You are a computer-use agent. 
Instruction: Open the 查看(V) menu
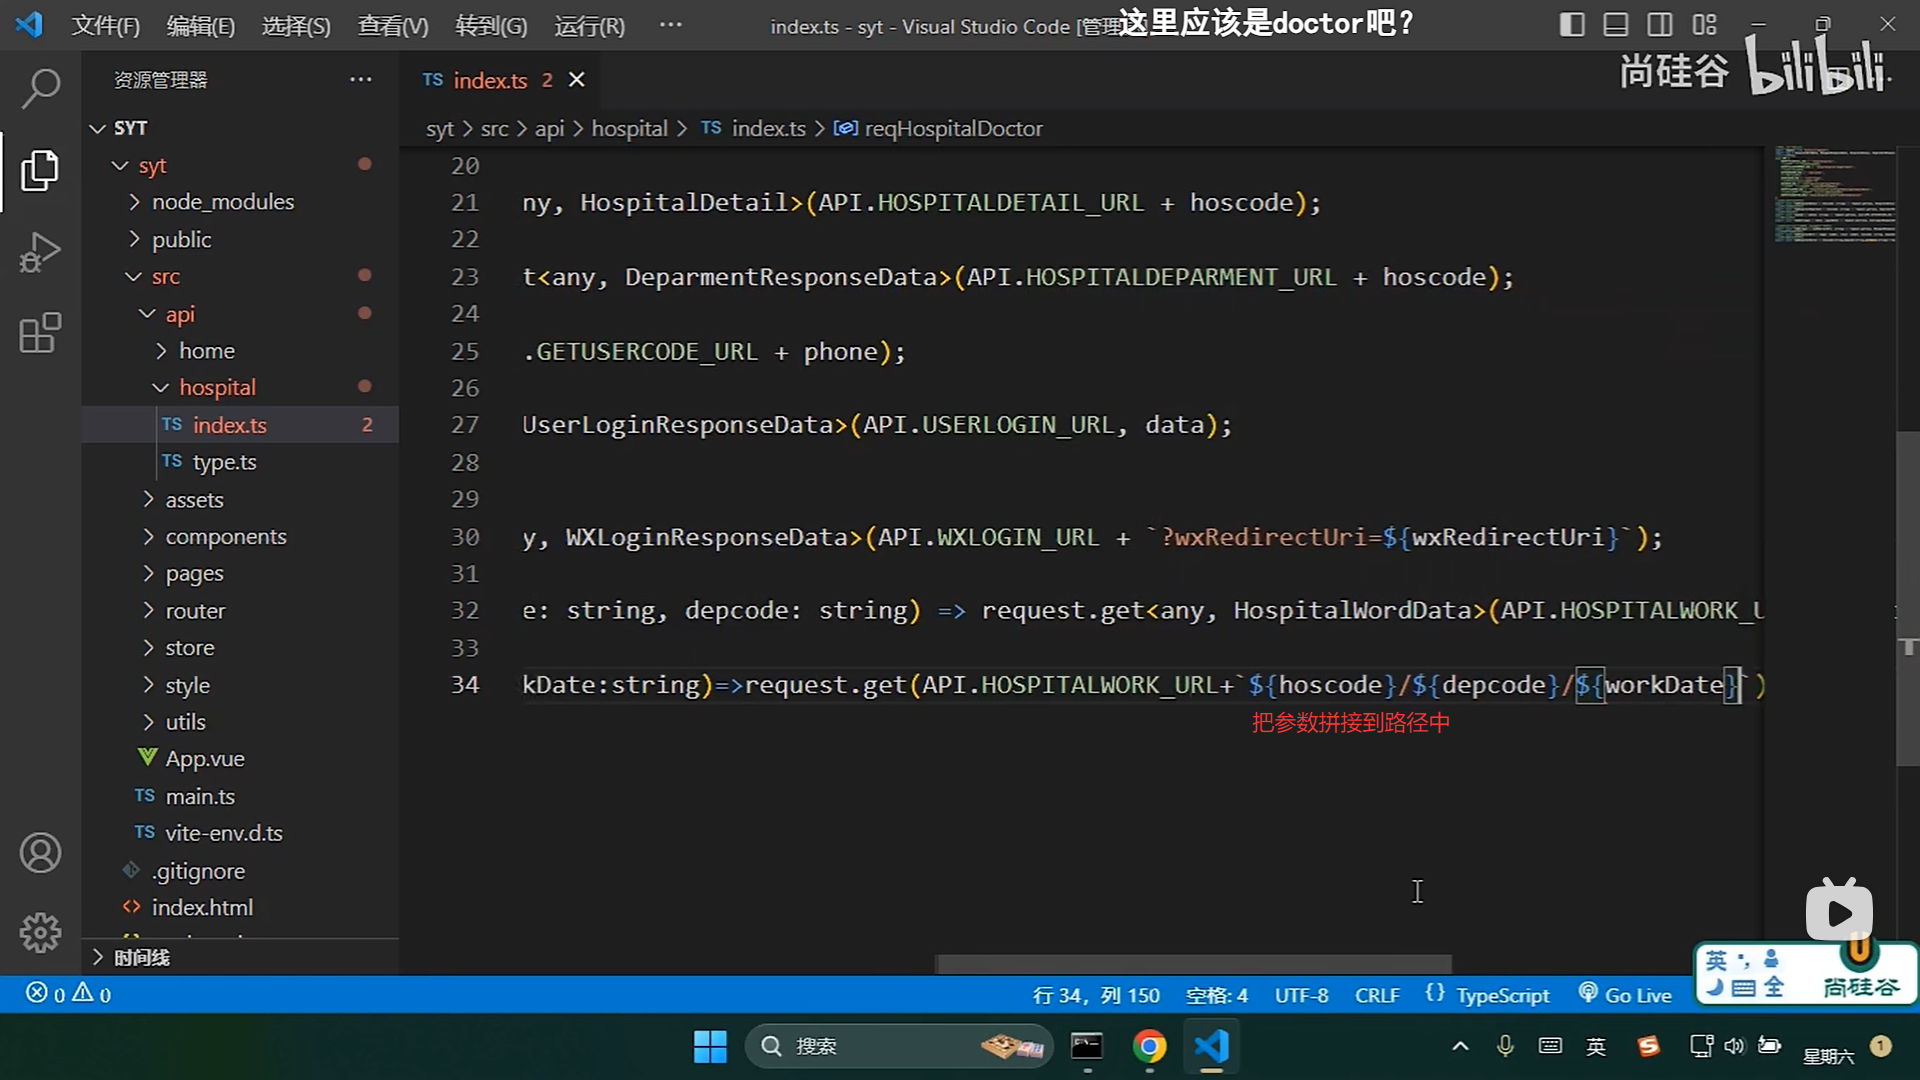tap(393, 26)
